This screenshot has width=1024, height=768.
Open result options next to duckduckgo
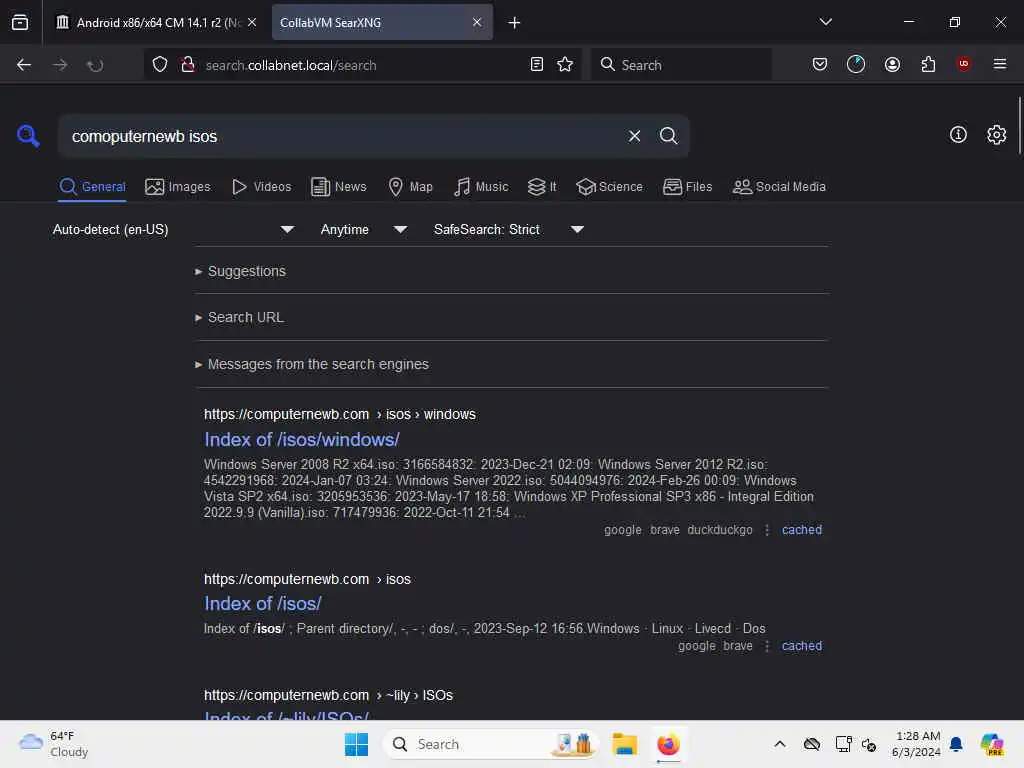767,530
